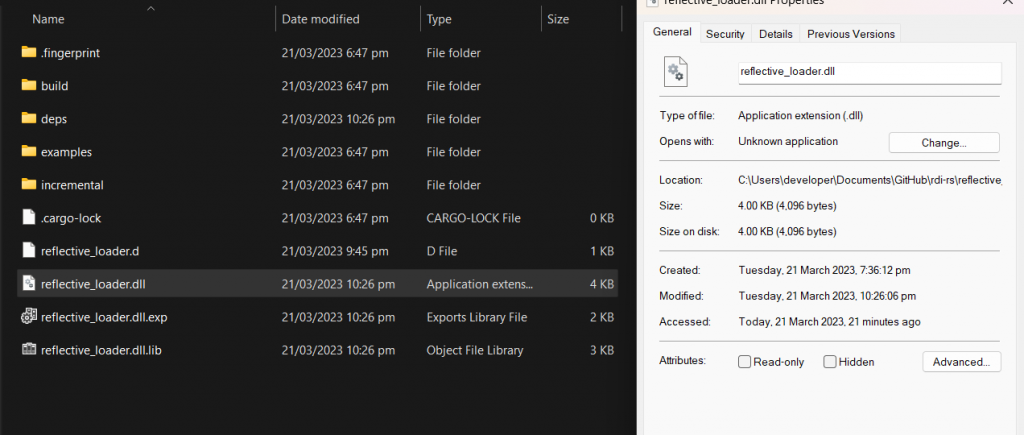Click the 0 KB size cell

[x=601, y=218]
